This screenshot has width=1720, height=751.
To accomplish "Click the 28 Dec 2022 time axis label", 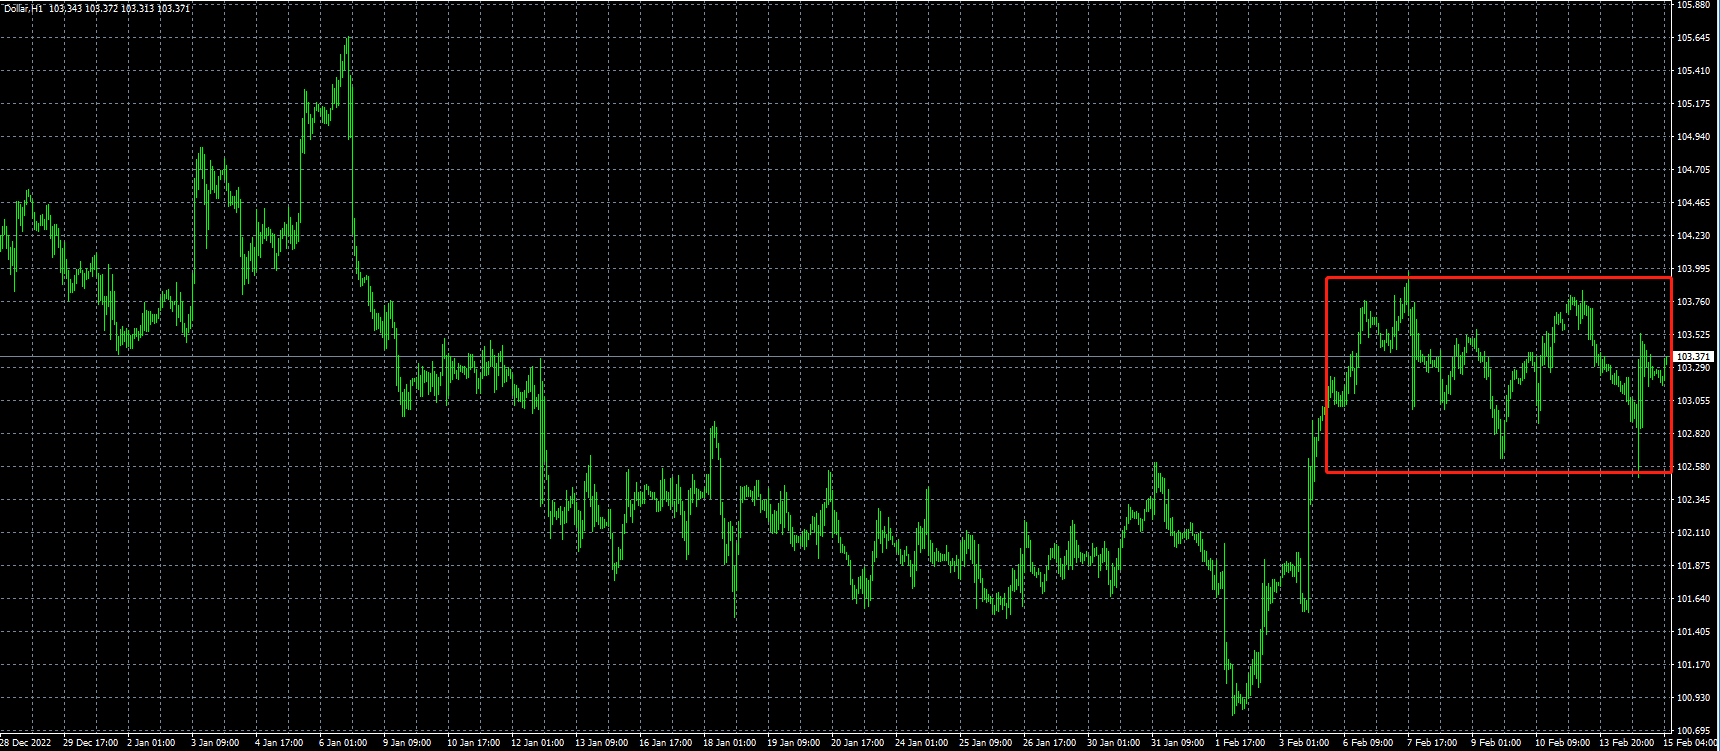I will pos(26,743).
